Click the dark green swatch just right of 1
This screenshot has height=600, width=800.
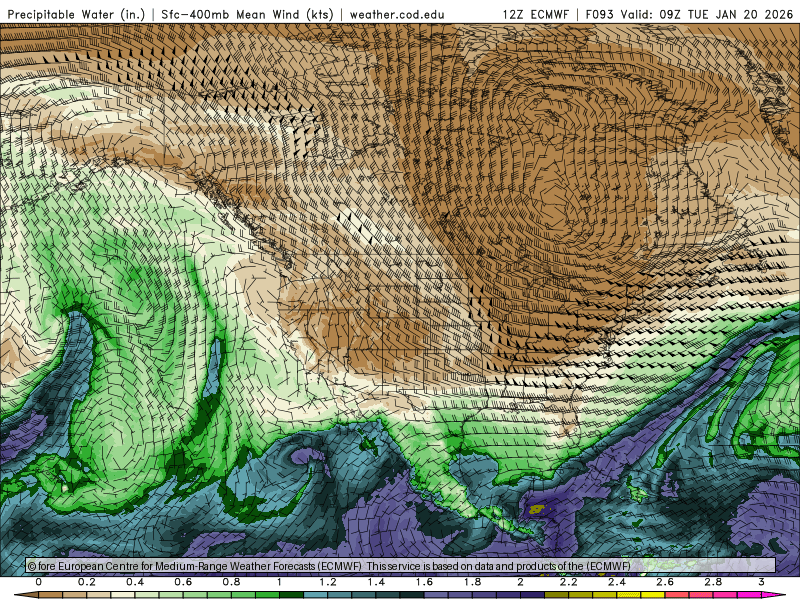[x=292, y=595]
